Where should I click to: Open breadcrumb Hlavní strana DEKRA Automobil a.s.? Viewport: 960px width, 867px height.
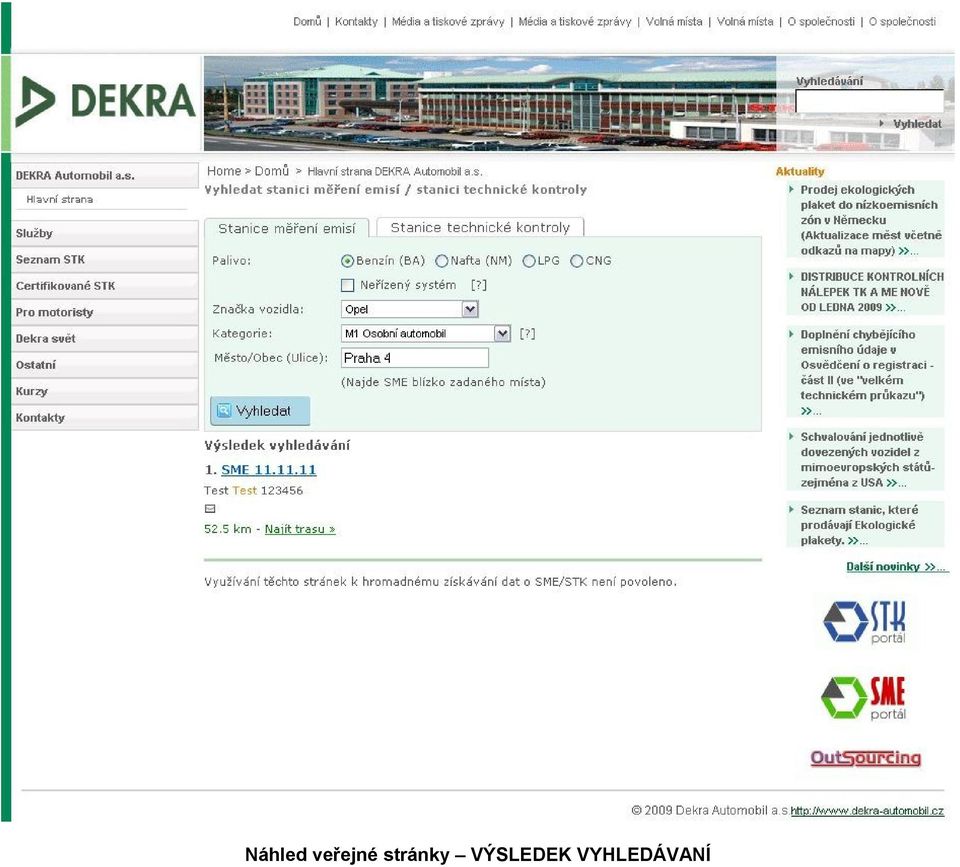(395, 171)
